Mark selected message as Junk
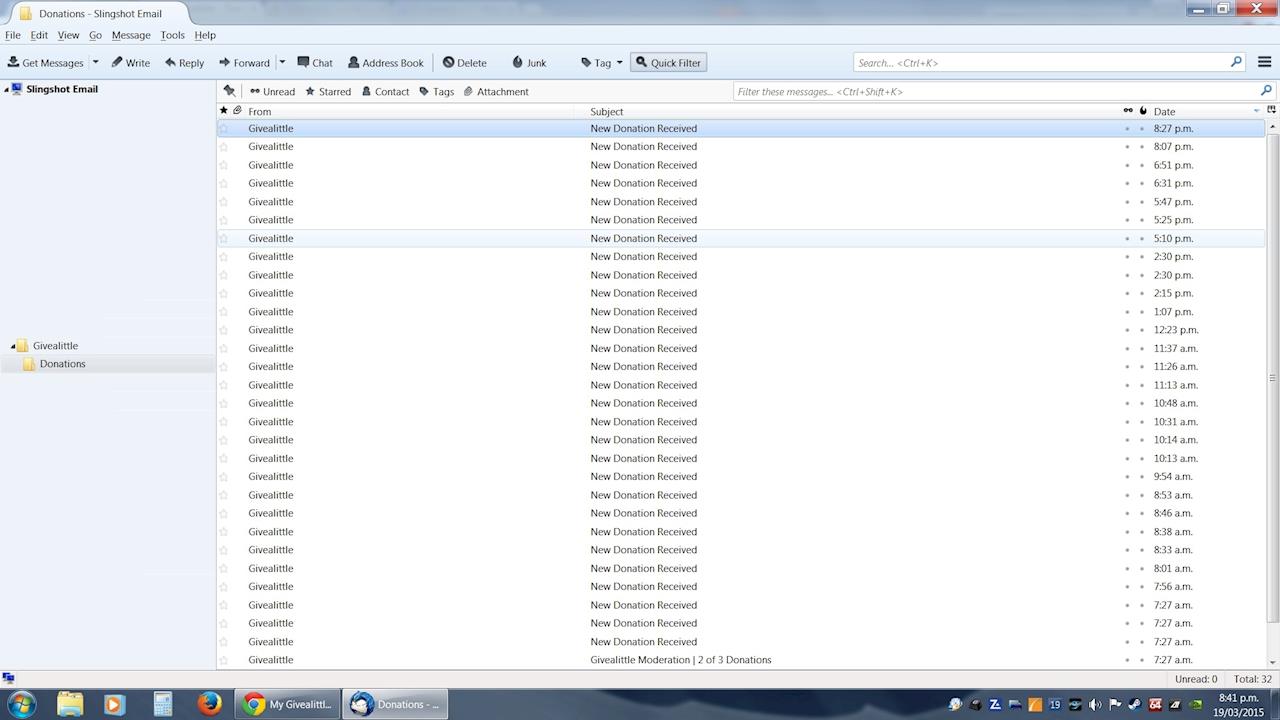Screen dimensions: 1280x720 [x=528, y=62]
